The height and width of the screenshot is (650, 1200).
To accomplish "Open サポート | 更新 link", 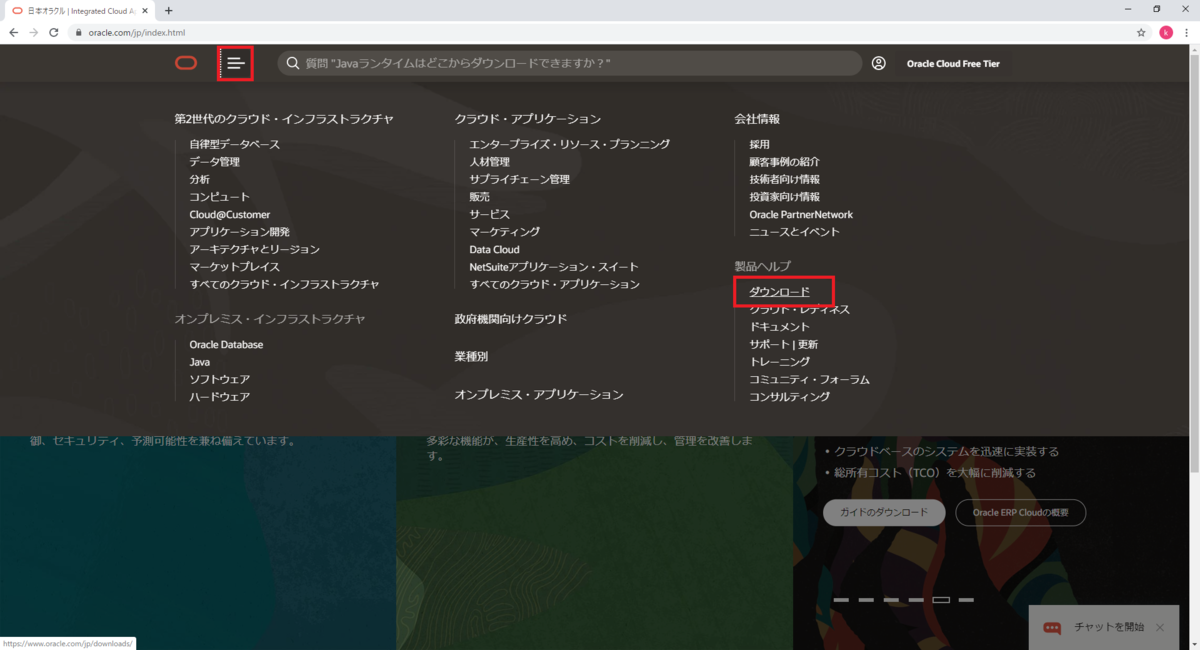I will tap(784, 344).
